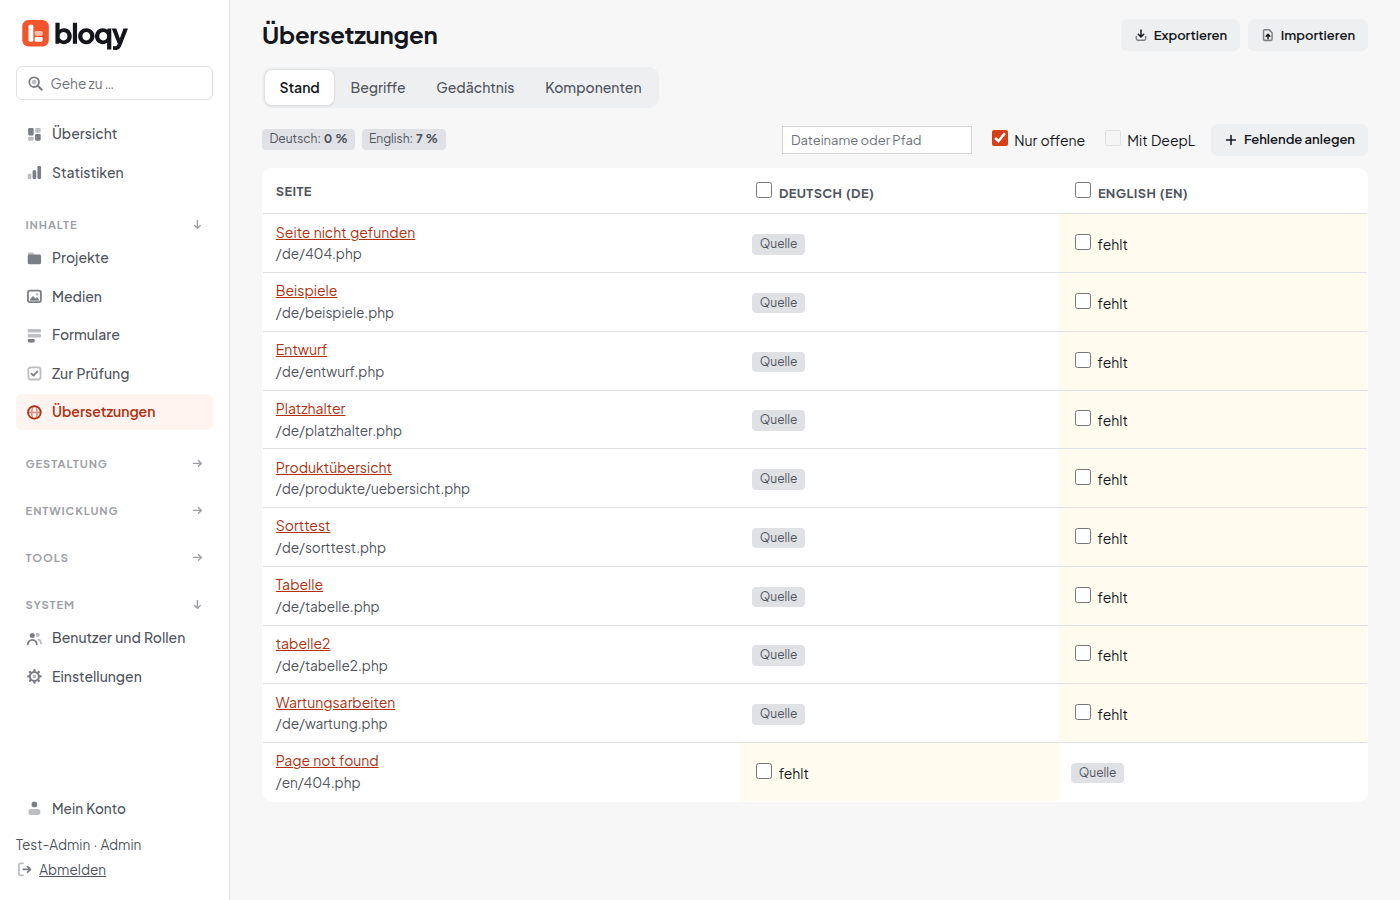
Task: Click the Projekte folder icon
Action: pos(34,258)
